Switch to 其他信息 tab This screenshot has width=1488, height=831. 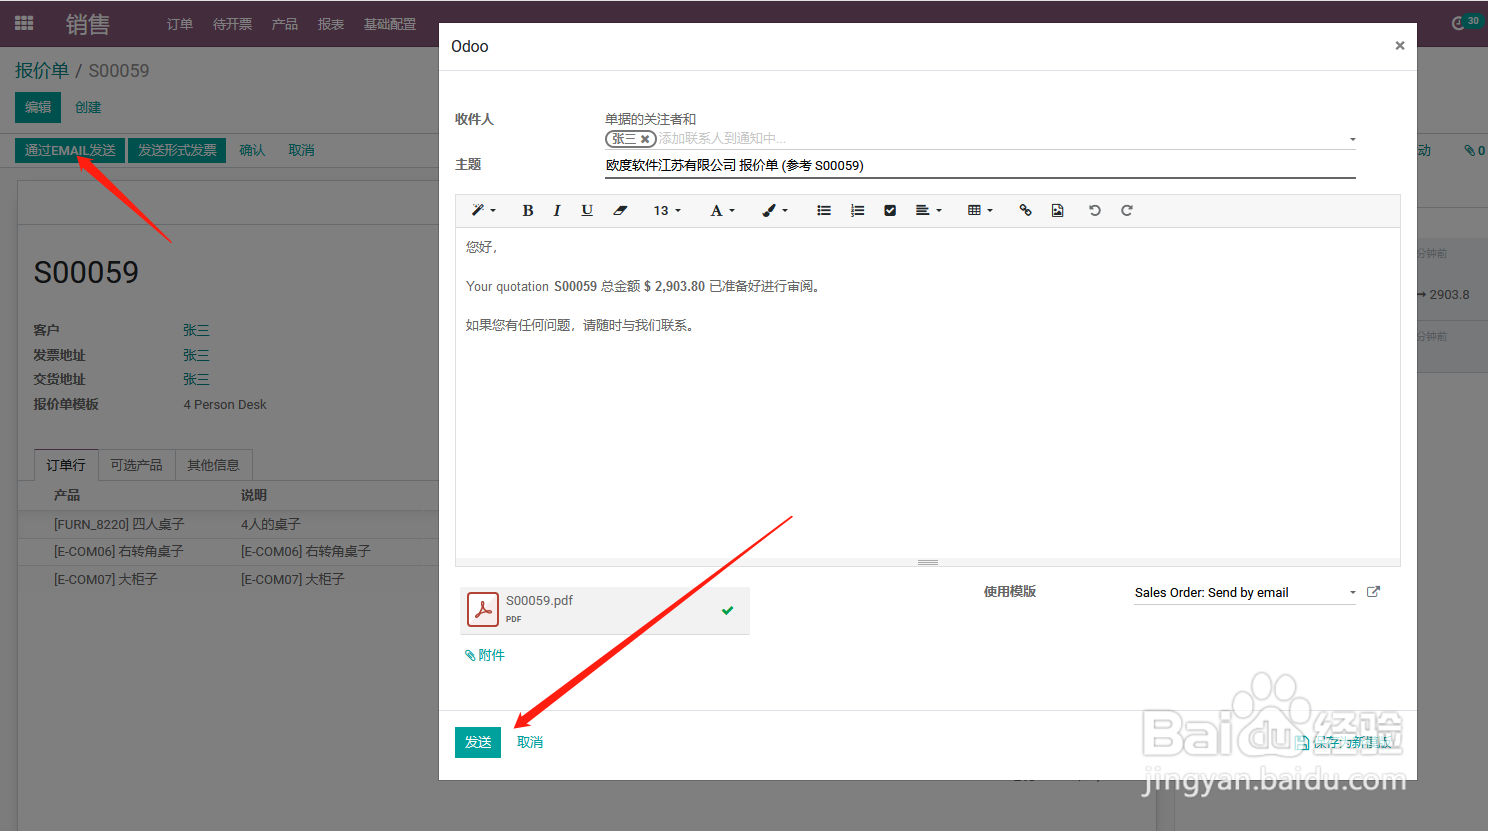point(213,465)
